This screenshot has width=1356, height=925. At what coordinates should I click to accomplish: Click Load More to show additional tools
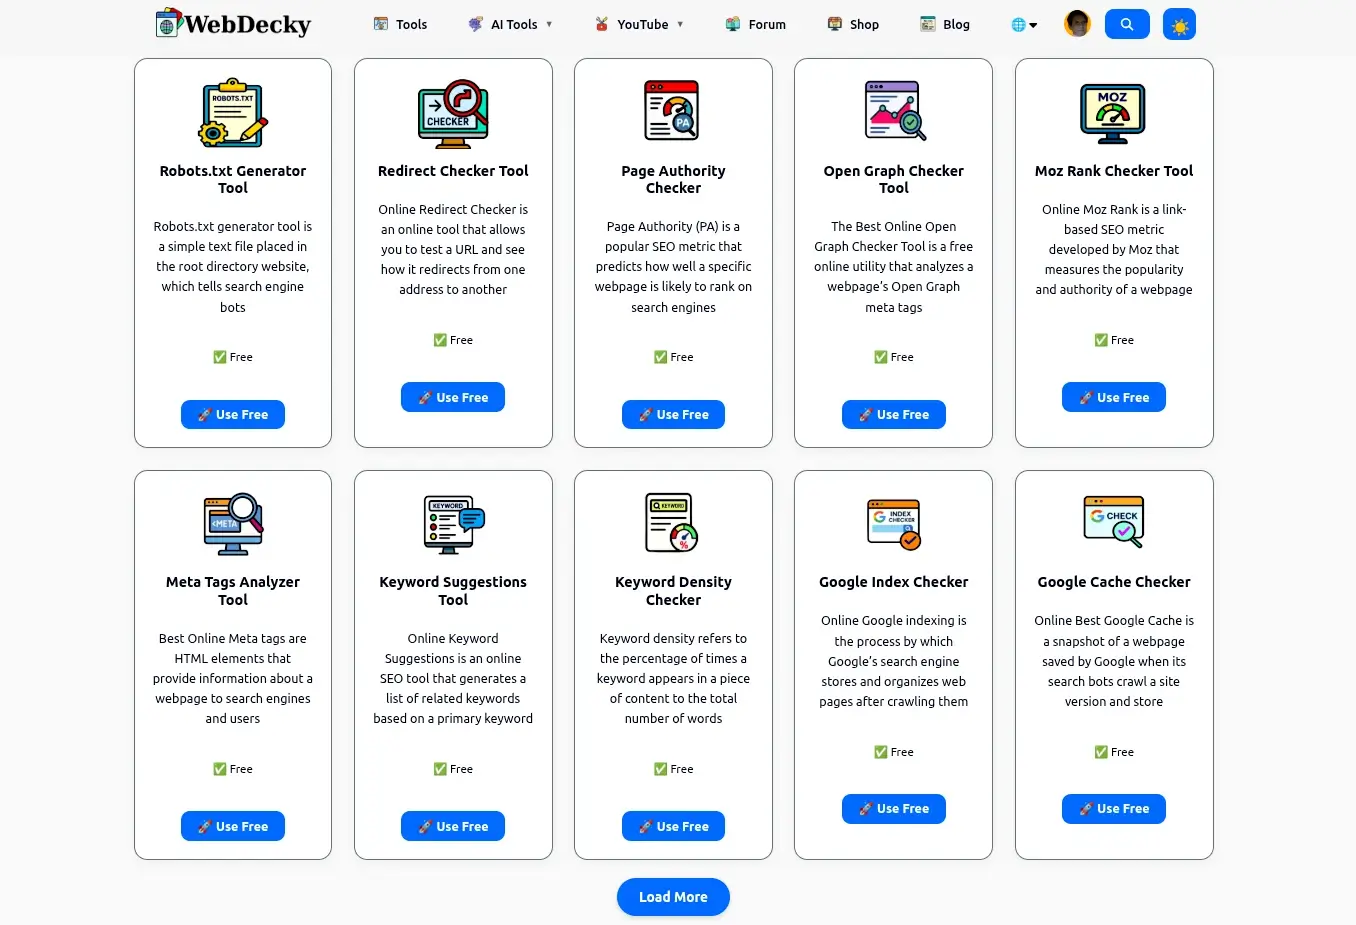point(673,896)
